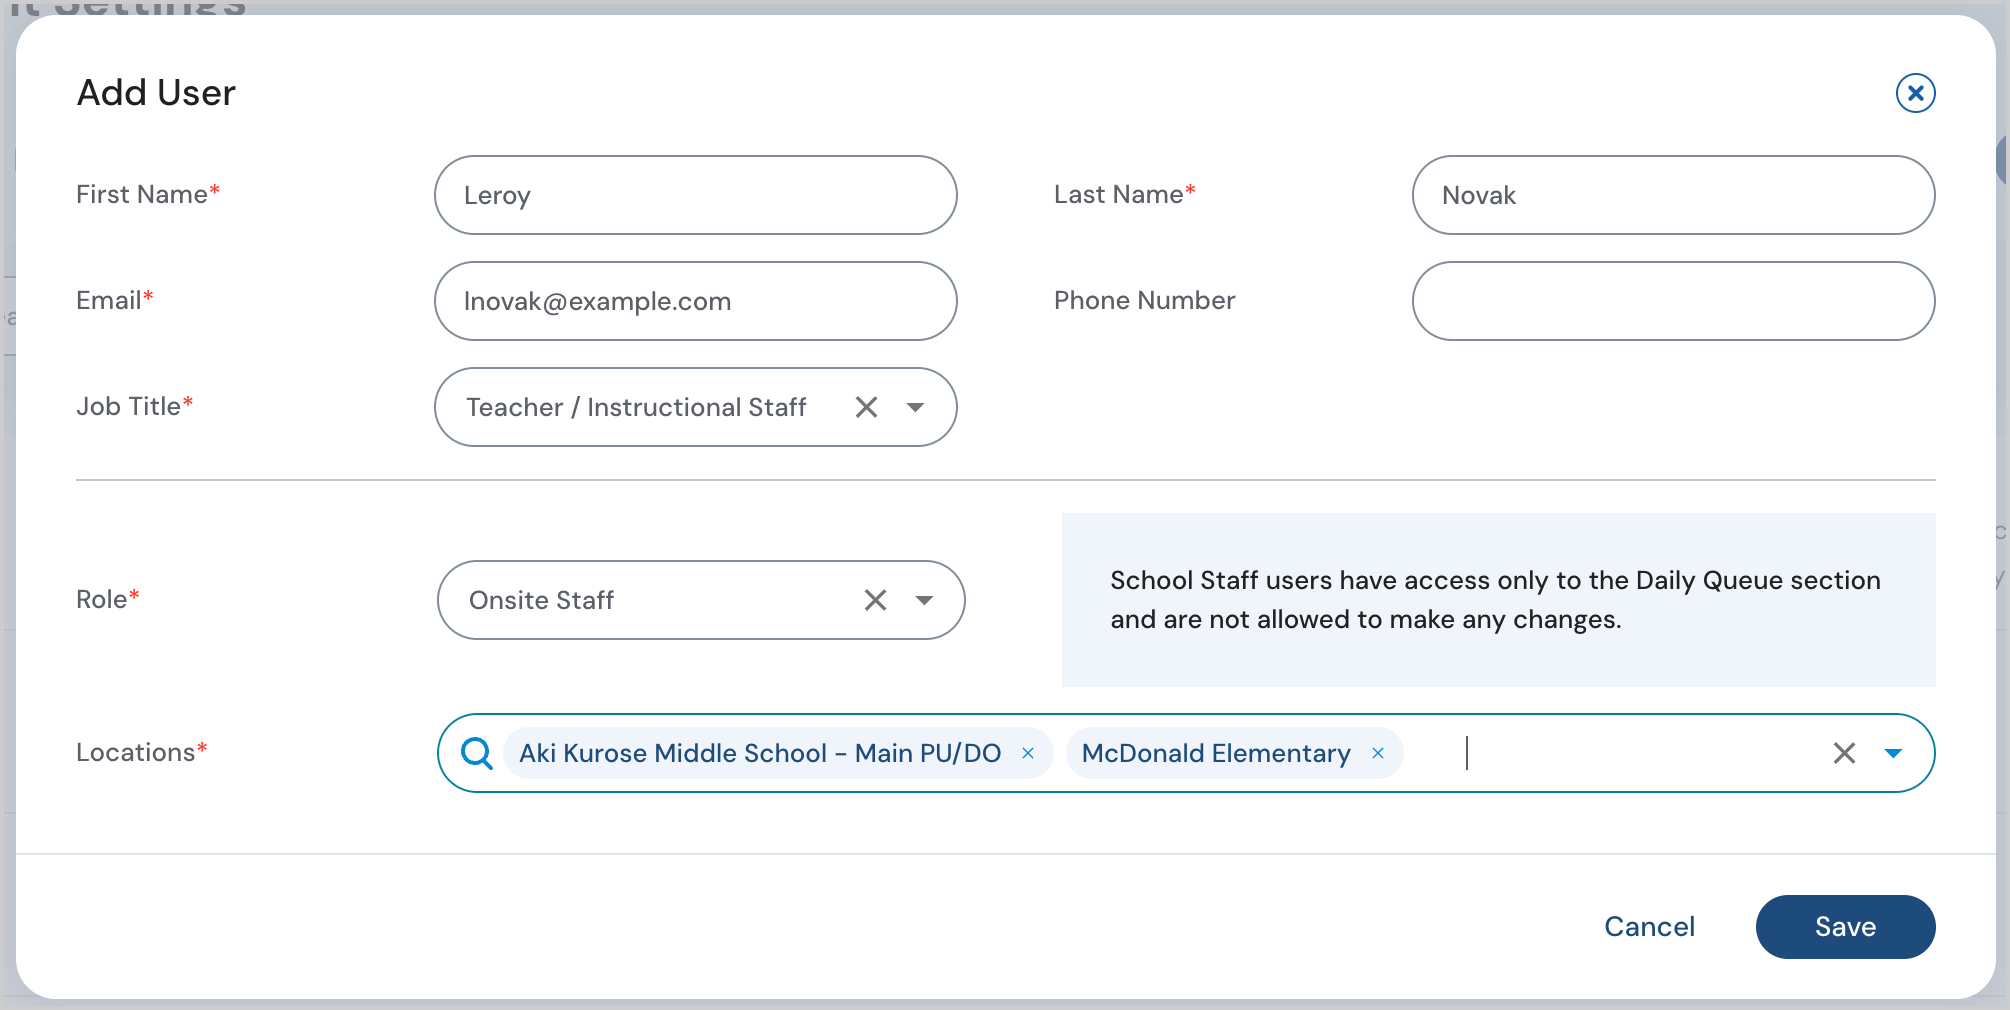Image resolution: width=2010 pixels, height=1010 pixels.
Task: Clear the Job Title selection
Action: pos(866,407)
